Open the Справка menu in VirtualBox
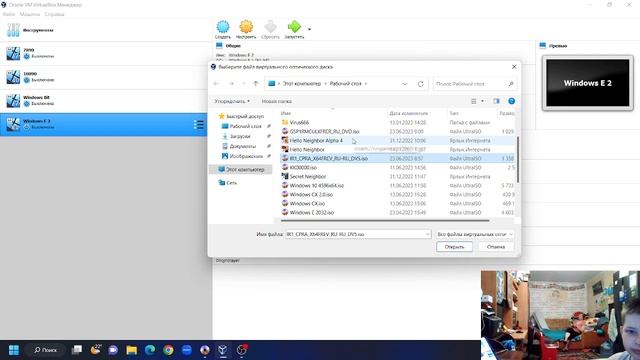The image size is (640, 360). 54,14
